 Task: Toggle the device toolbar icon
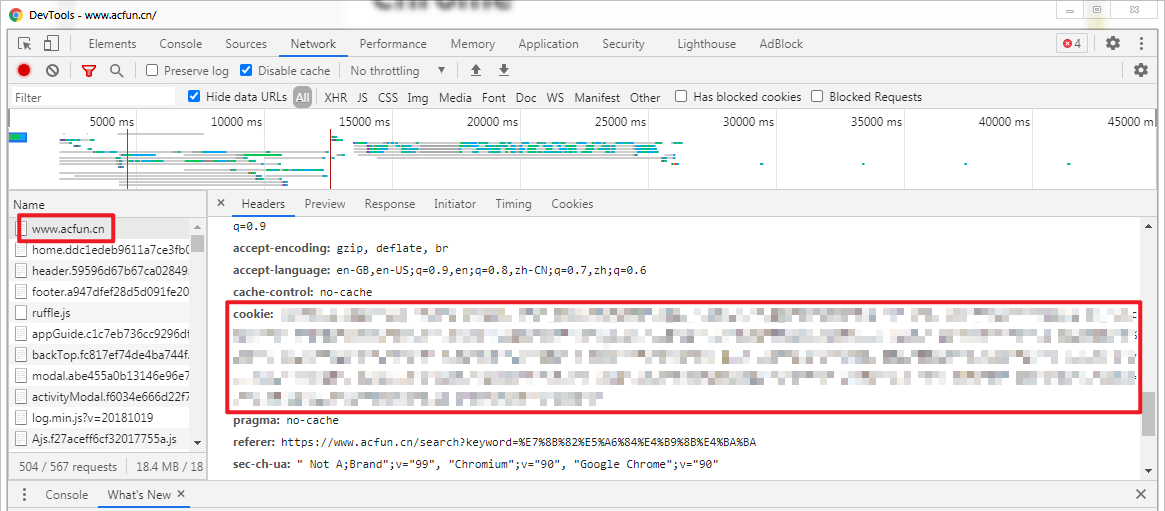pyautogui.click(x=51, y=43)
